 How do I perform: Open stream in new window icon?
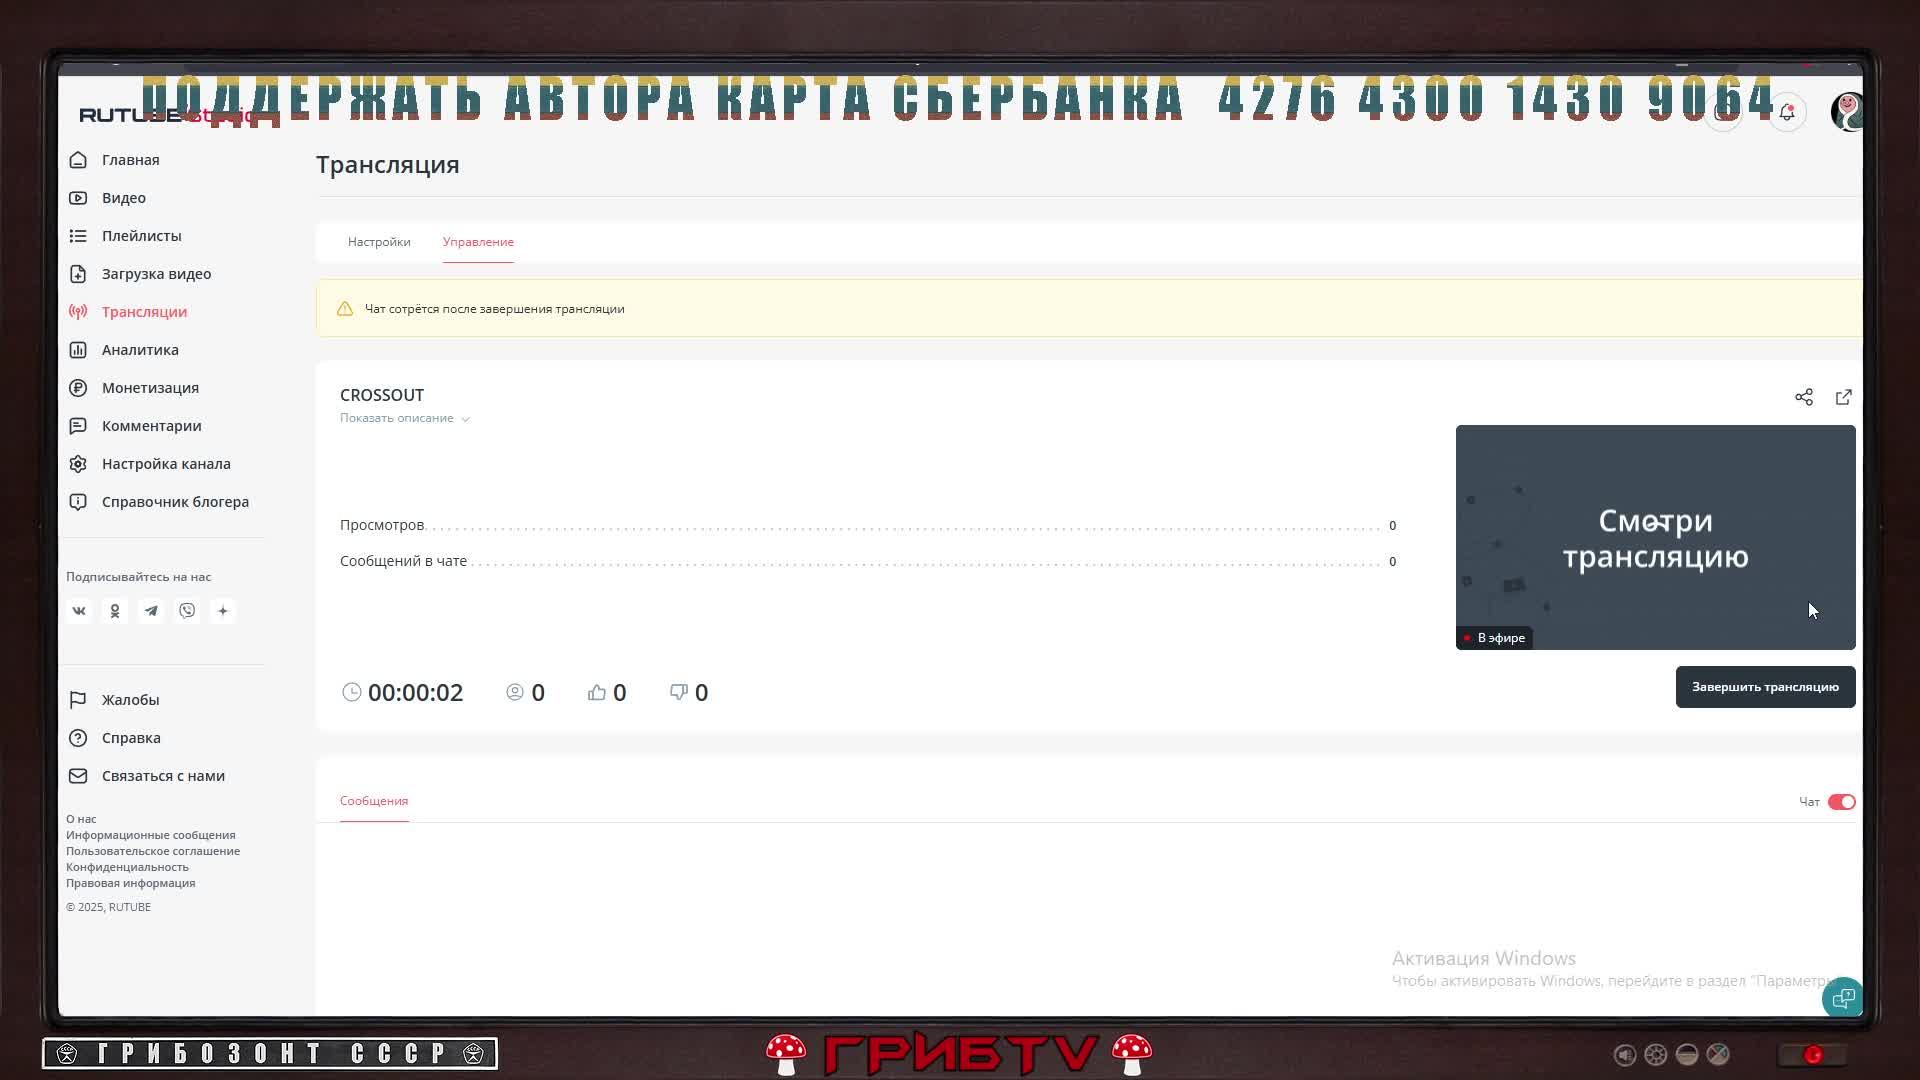1844,397
